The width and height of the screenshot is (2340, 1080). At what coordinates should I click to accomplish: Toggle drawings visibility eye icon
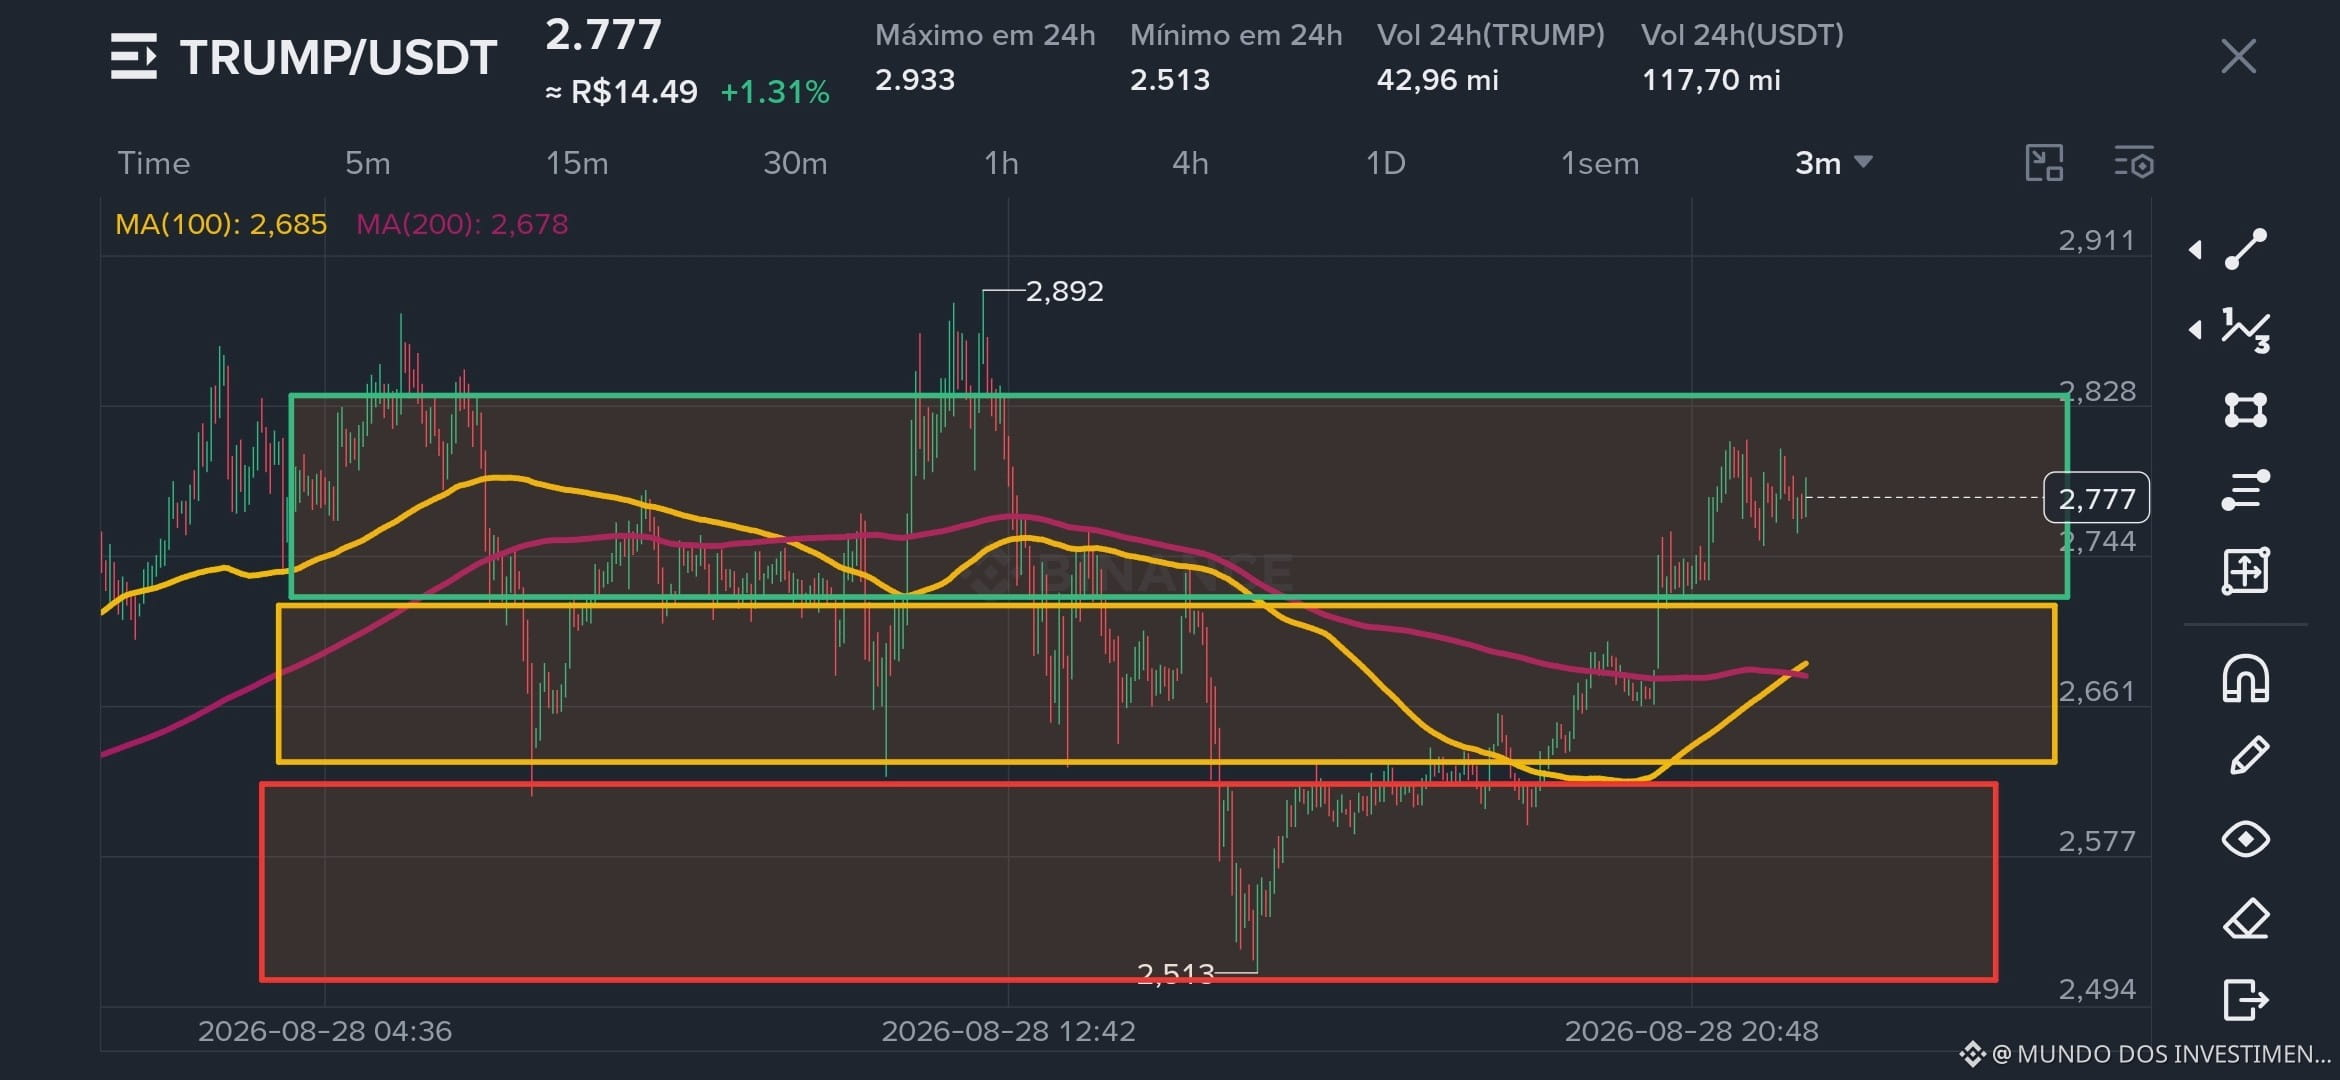[x=2246, y=839]
